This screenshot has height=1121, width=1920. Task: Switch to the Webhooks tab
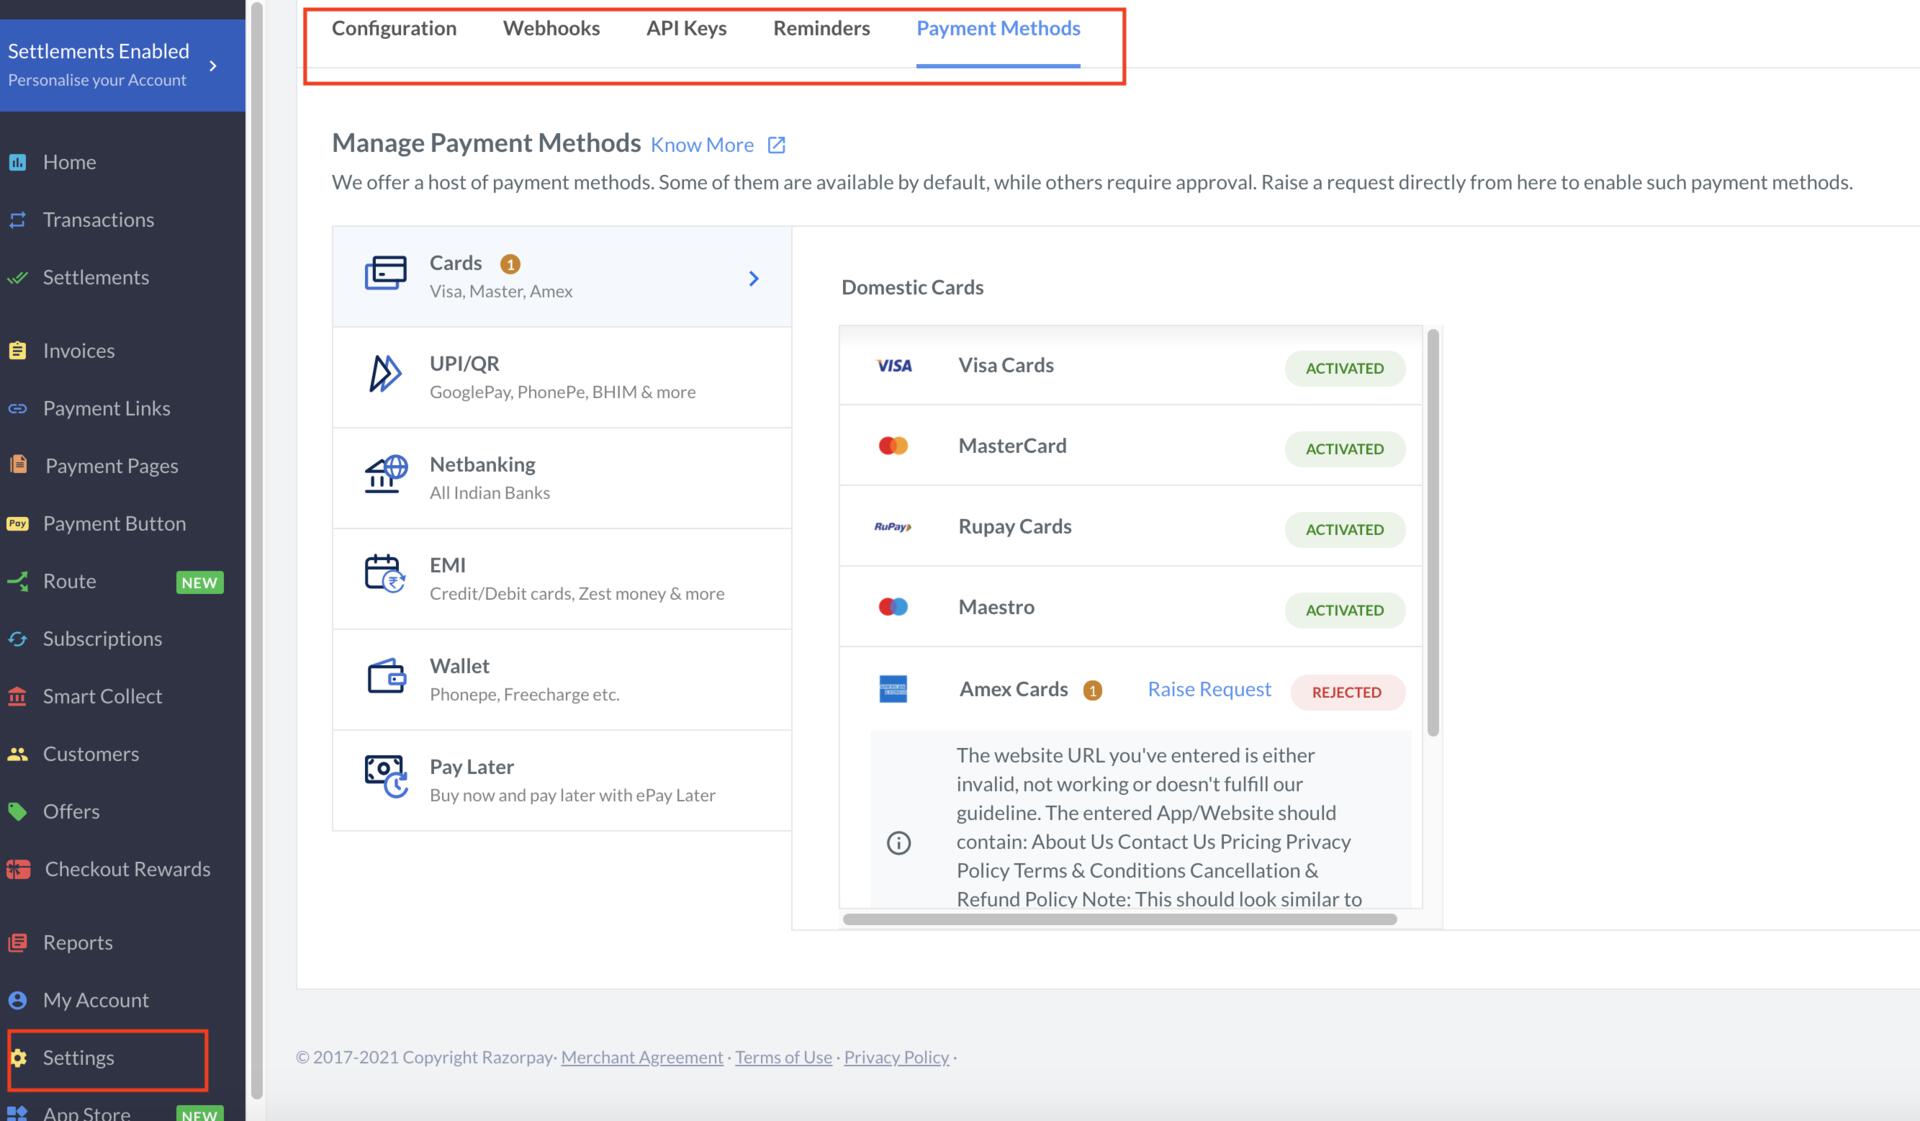click(551, 29)
